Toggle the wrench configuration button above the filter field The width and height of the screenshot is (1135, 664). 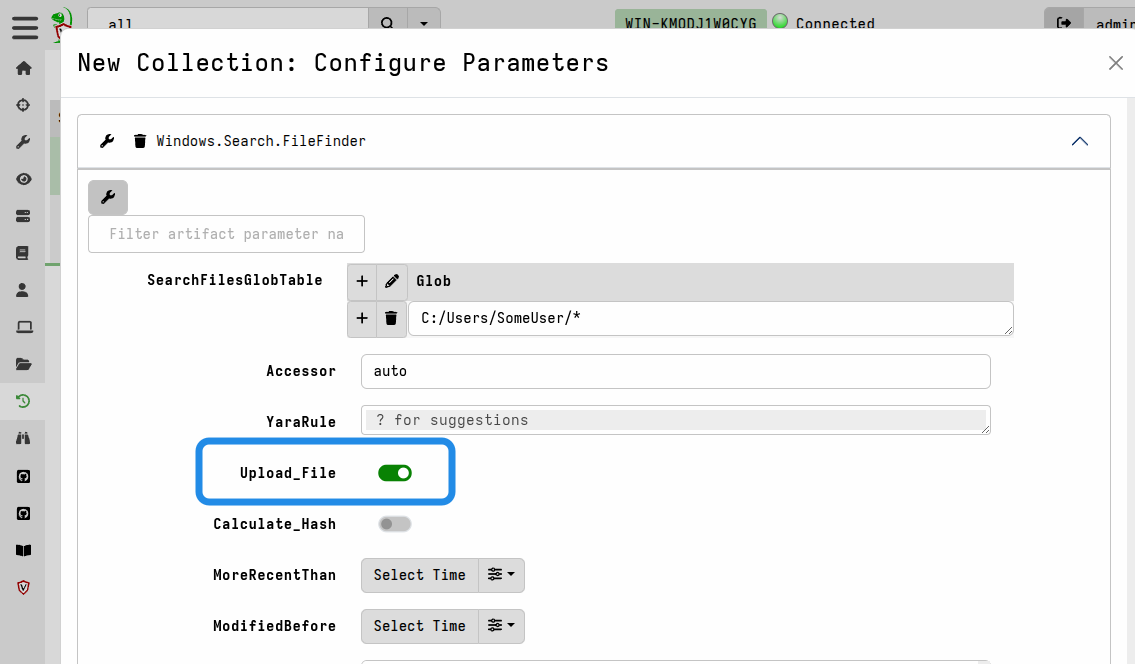coord(107,197)
